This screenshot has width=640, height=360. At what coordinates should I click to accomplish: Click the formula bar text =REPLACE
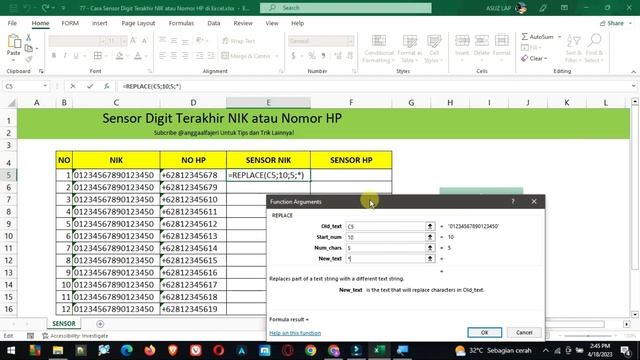tap(152, 86)
